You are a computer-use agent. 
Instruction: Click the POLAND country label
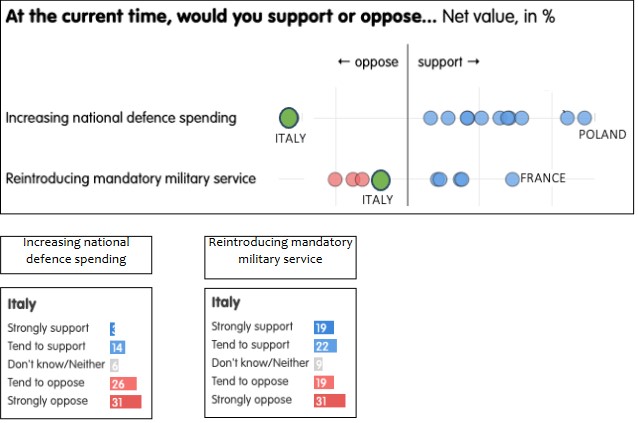pyautogui.click(x=602, y=135)
